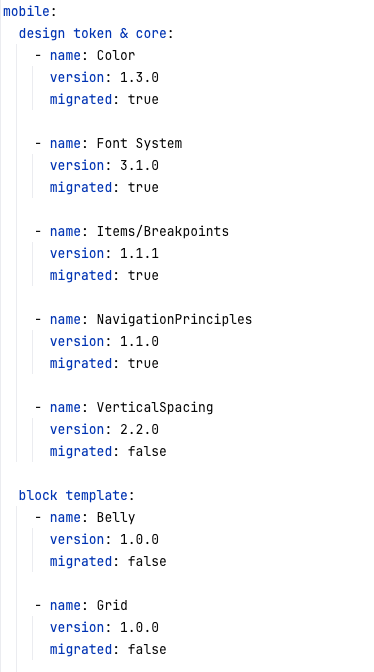374x672 pixels.
Task: Click version value 1.1.1
Action: pyautogui.click(x=139, y=253)
